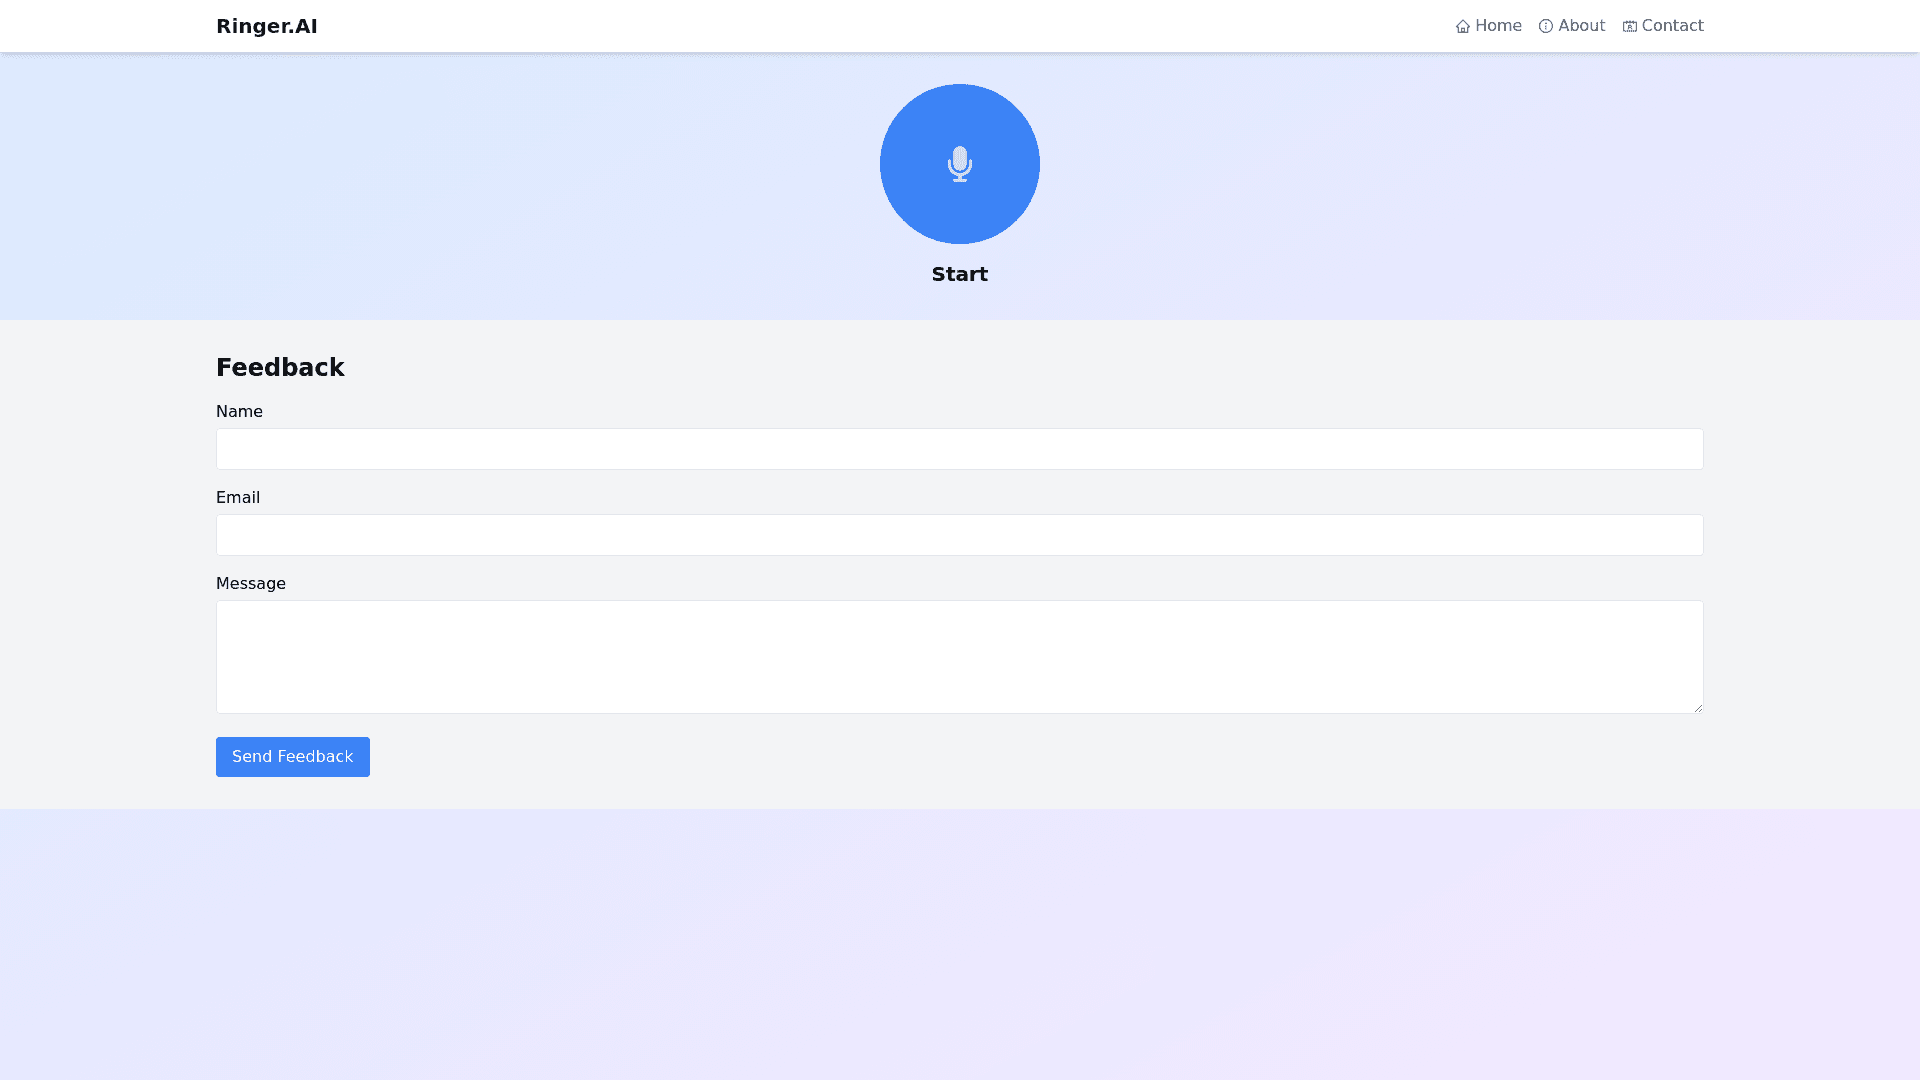Click the house icon beside Home
This screenshot has height=1080, width=1920.
(x=1463, y=27)
